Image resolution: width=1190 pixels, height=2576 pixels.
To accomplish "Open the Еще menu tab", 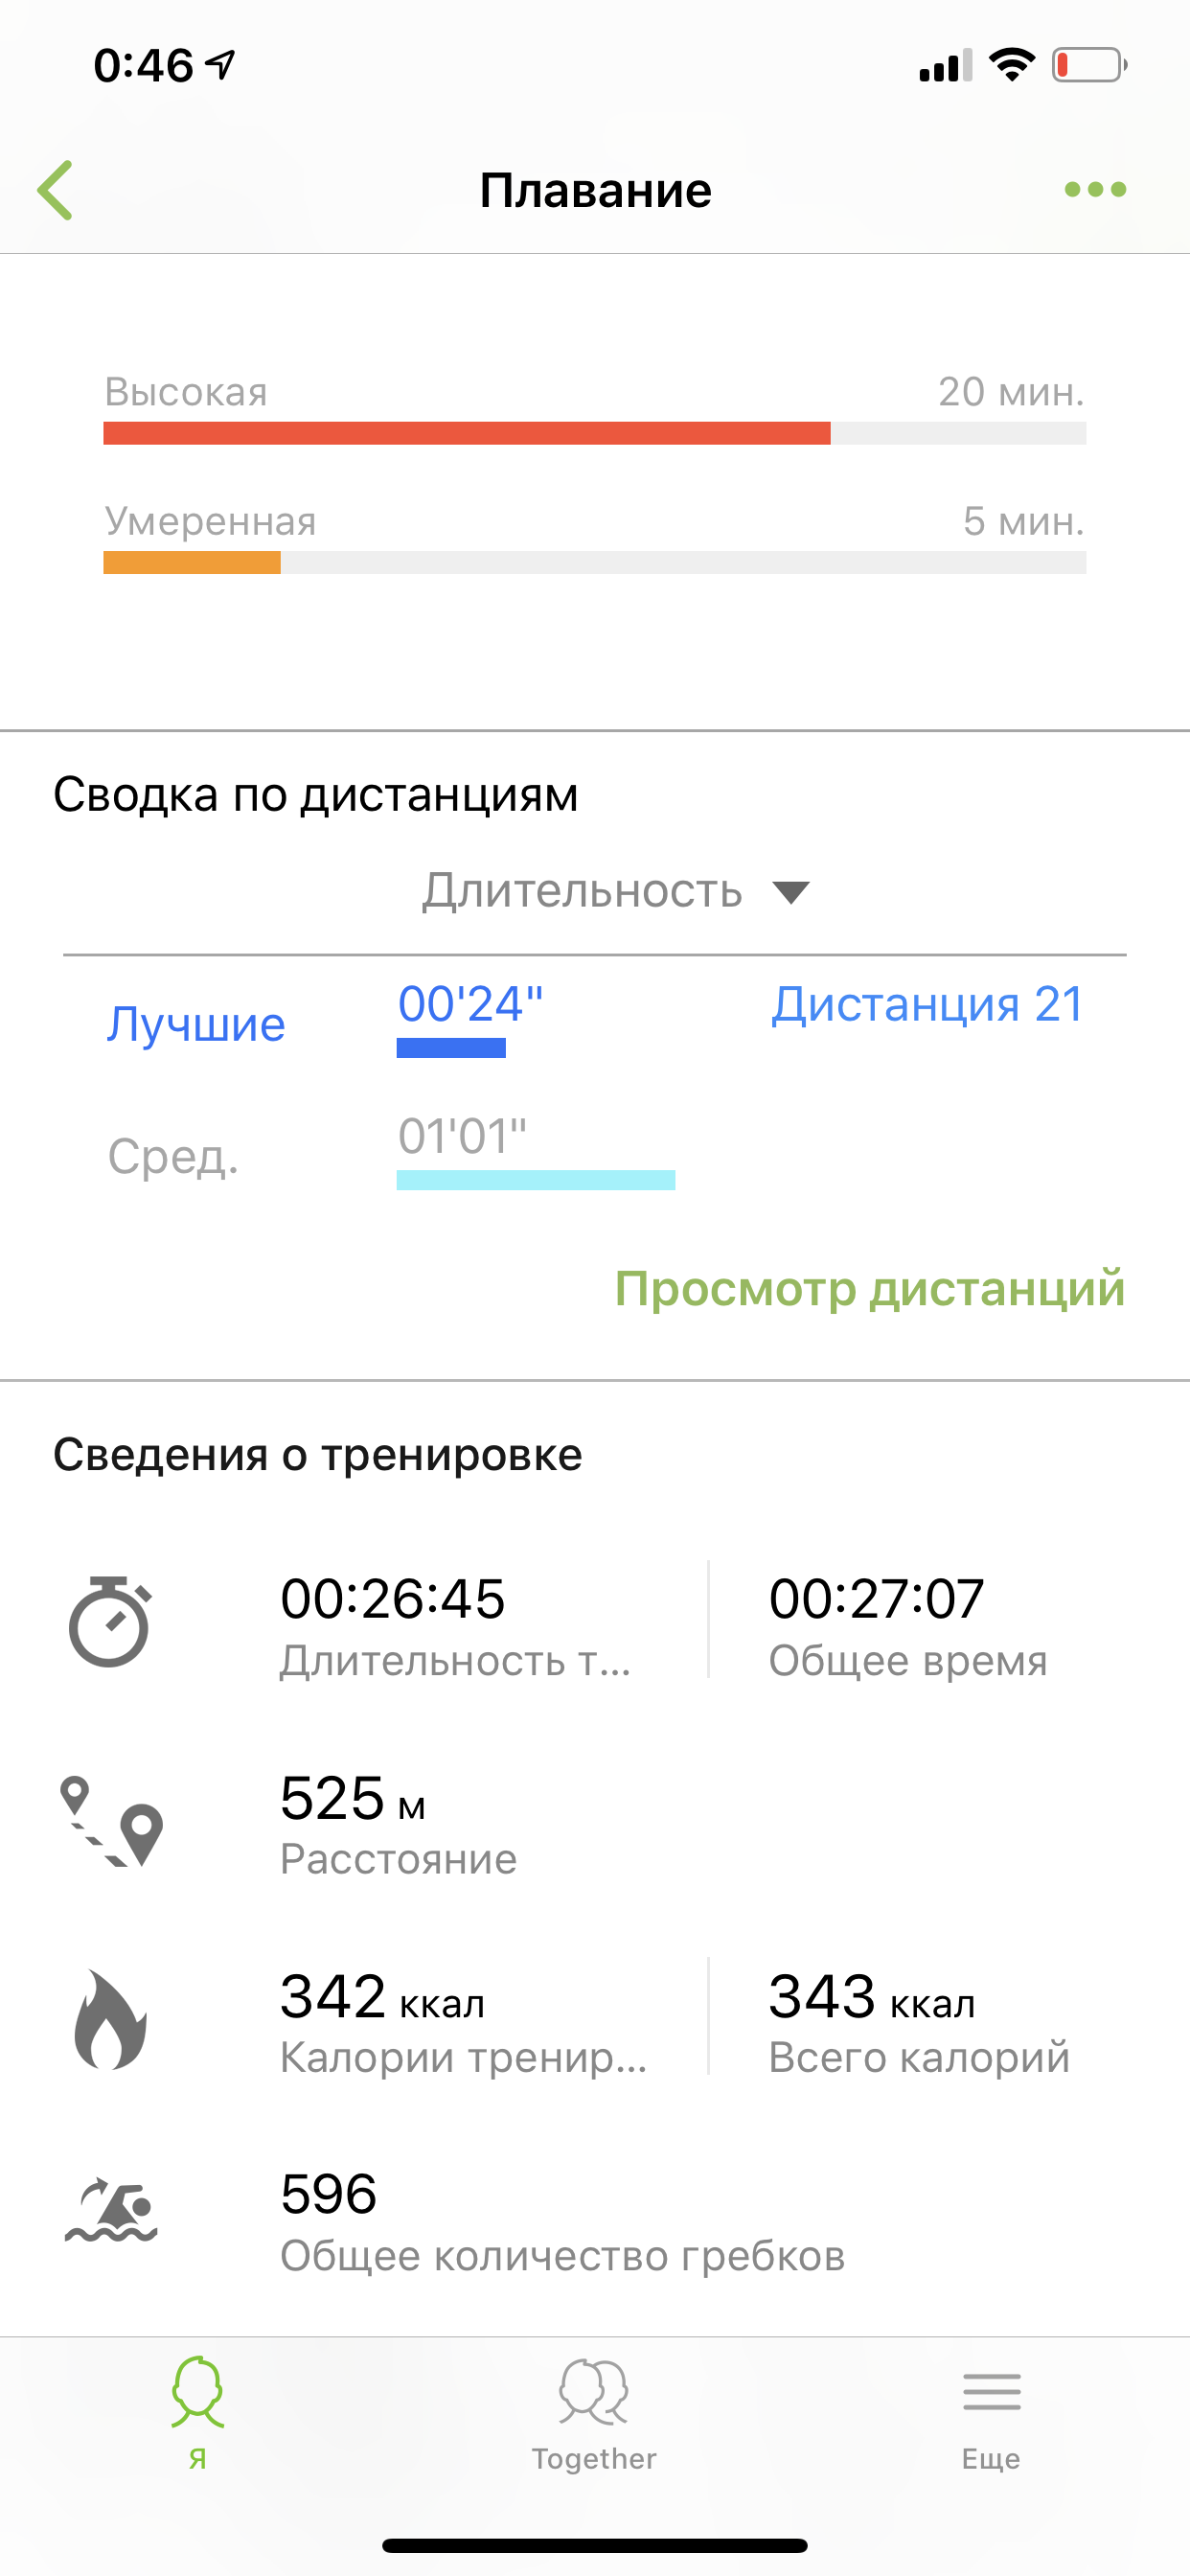I will tap(991, 2410).
